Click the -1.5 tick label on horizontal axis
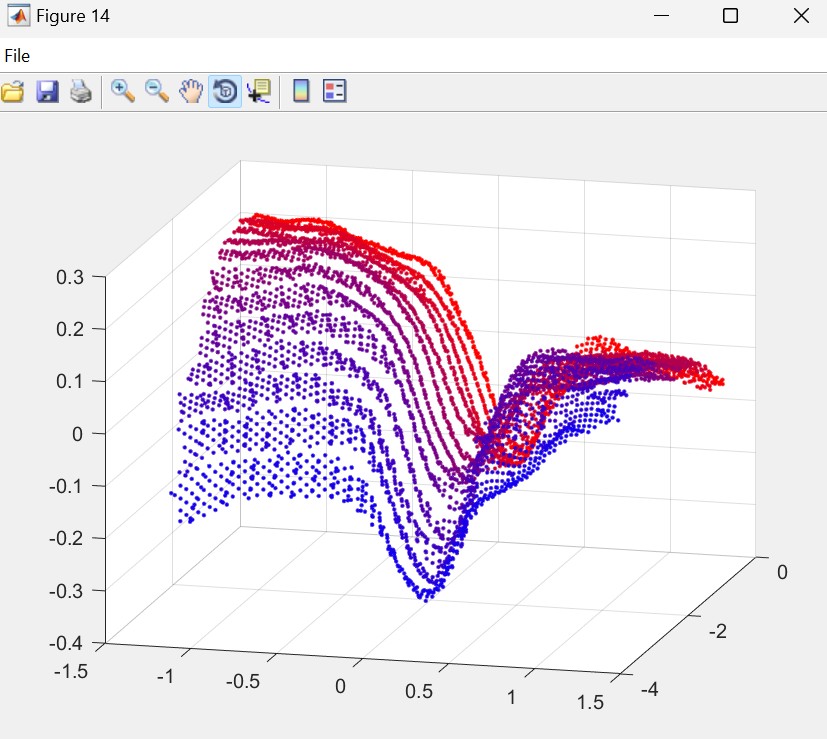827x739 pixels. click(x=70, y=670)
